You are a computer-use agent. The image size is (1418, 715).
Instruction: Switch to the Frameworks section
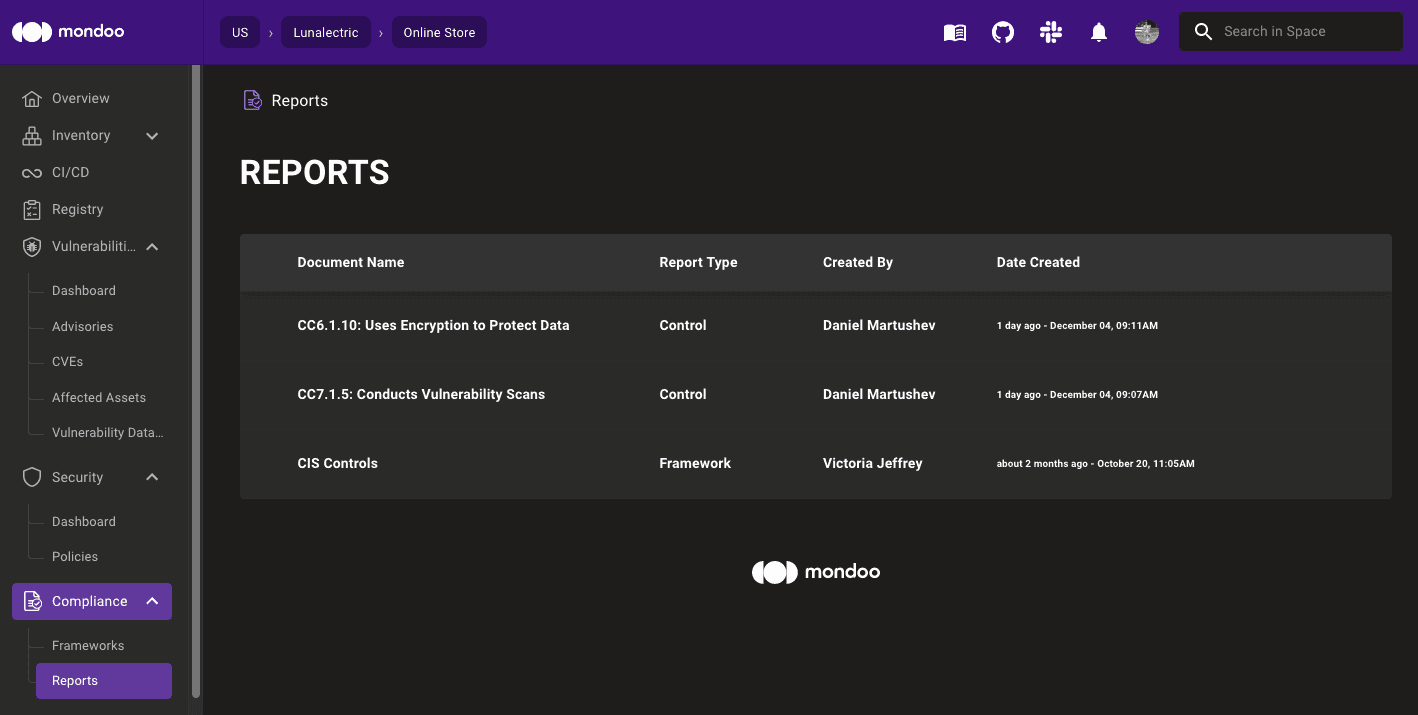(88, 645)
